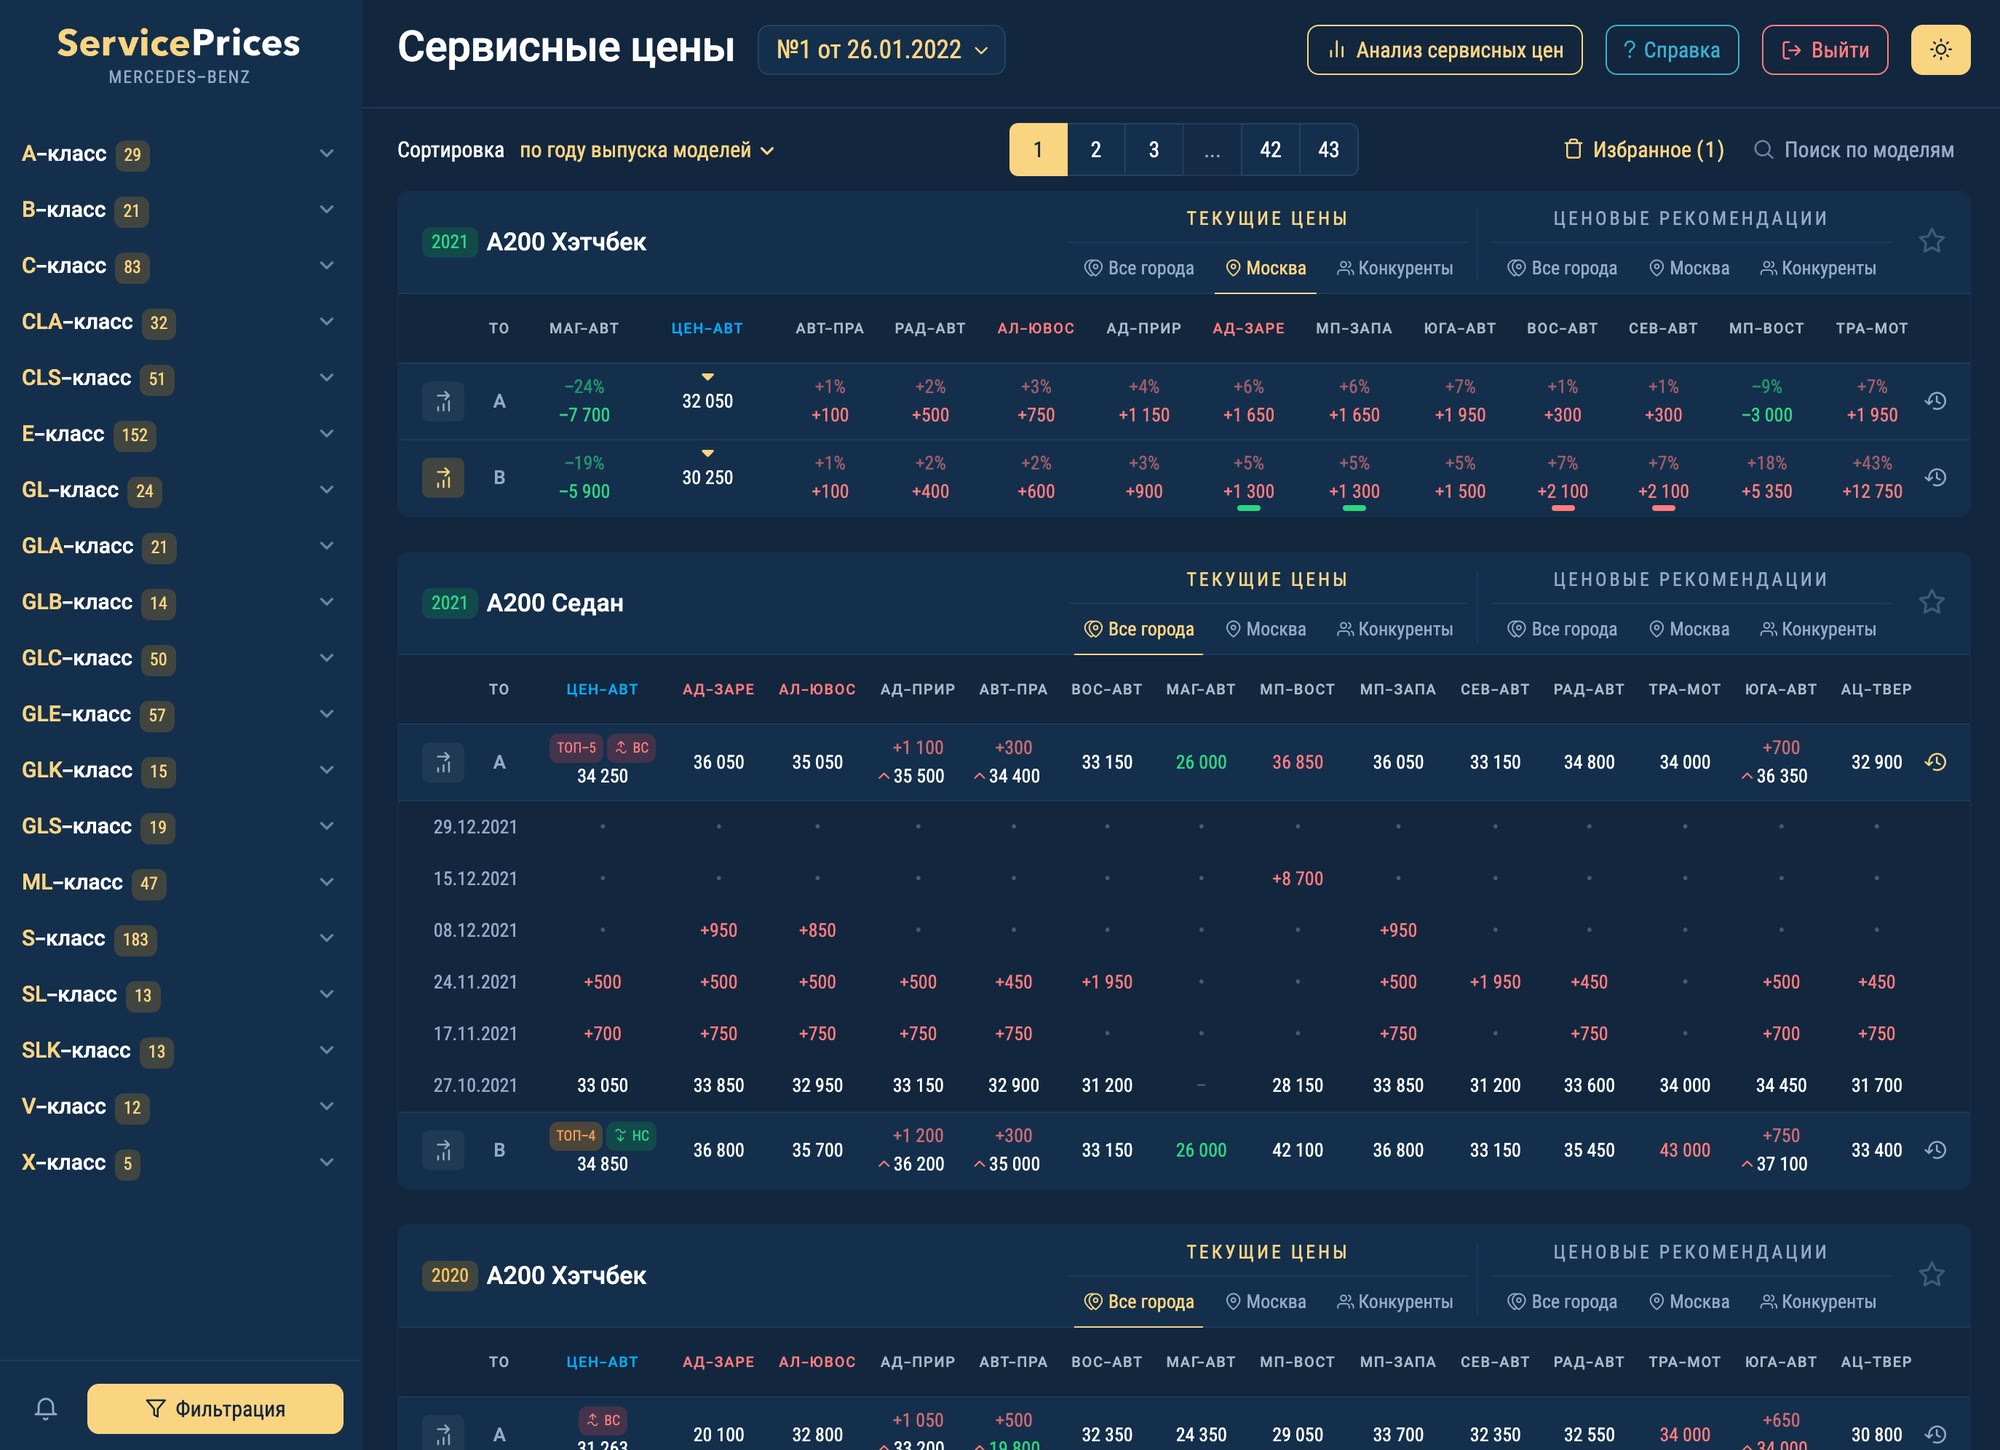Select Конкуренты current prices tab, A200 Седан

pyautogui.click(x=1395, y=629)
